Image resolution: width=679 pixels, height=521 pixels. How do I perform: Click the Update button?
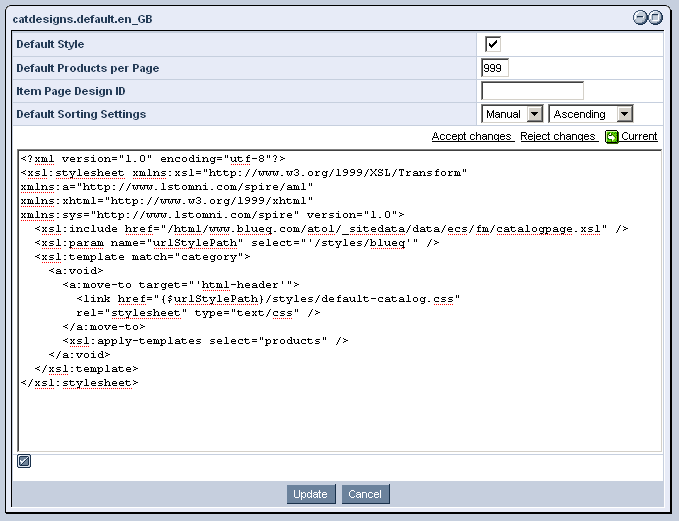pos(310,494)
